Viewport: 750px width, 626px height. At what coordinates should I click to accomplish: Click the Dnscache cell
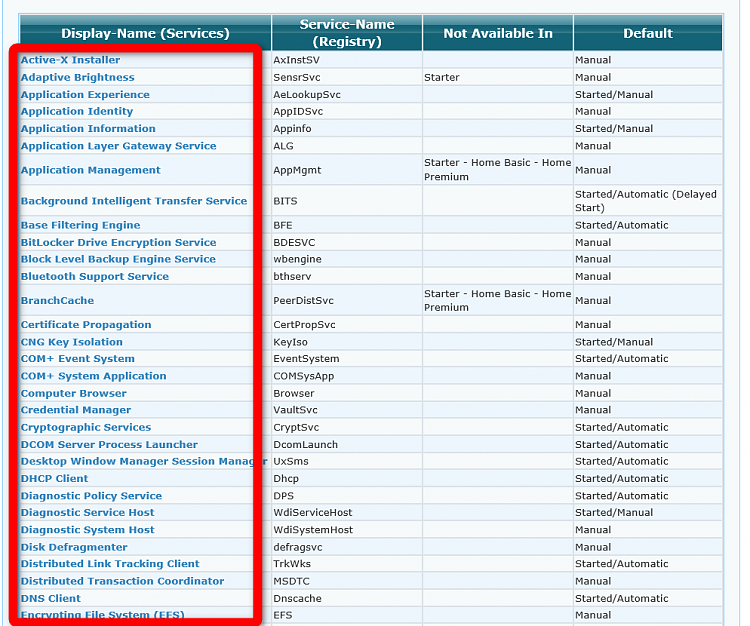click(347, 597)
